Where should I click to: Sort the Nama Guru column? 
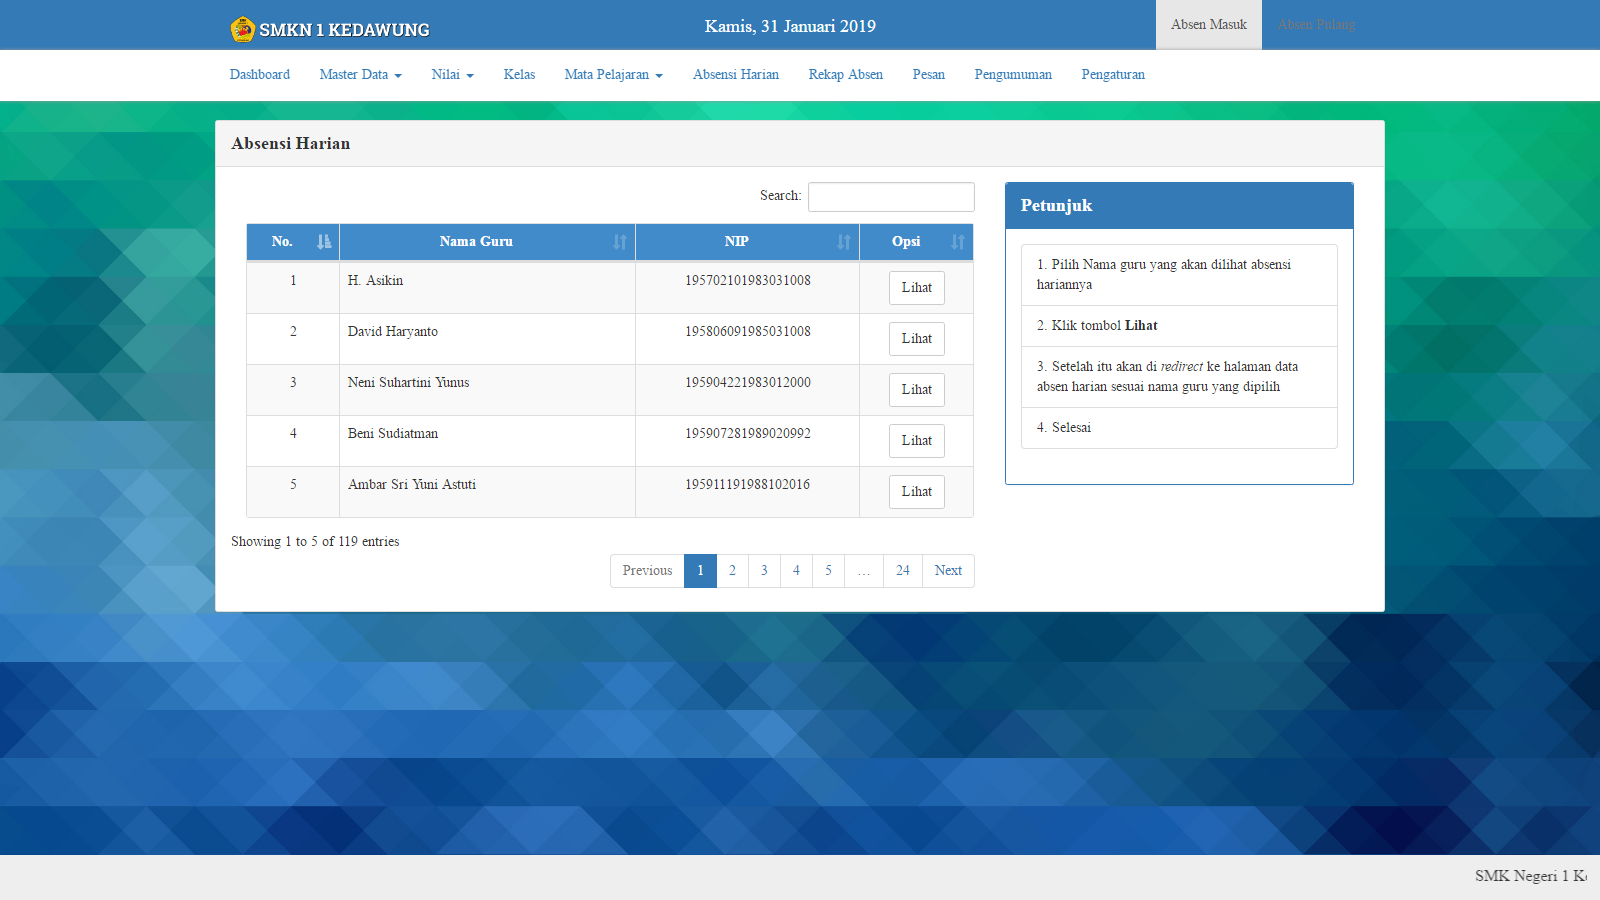point(617,241)
